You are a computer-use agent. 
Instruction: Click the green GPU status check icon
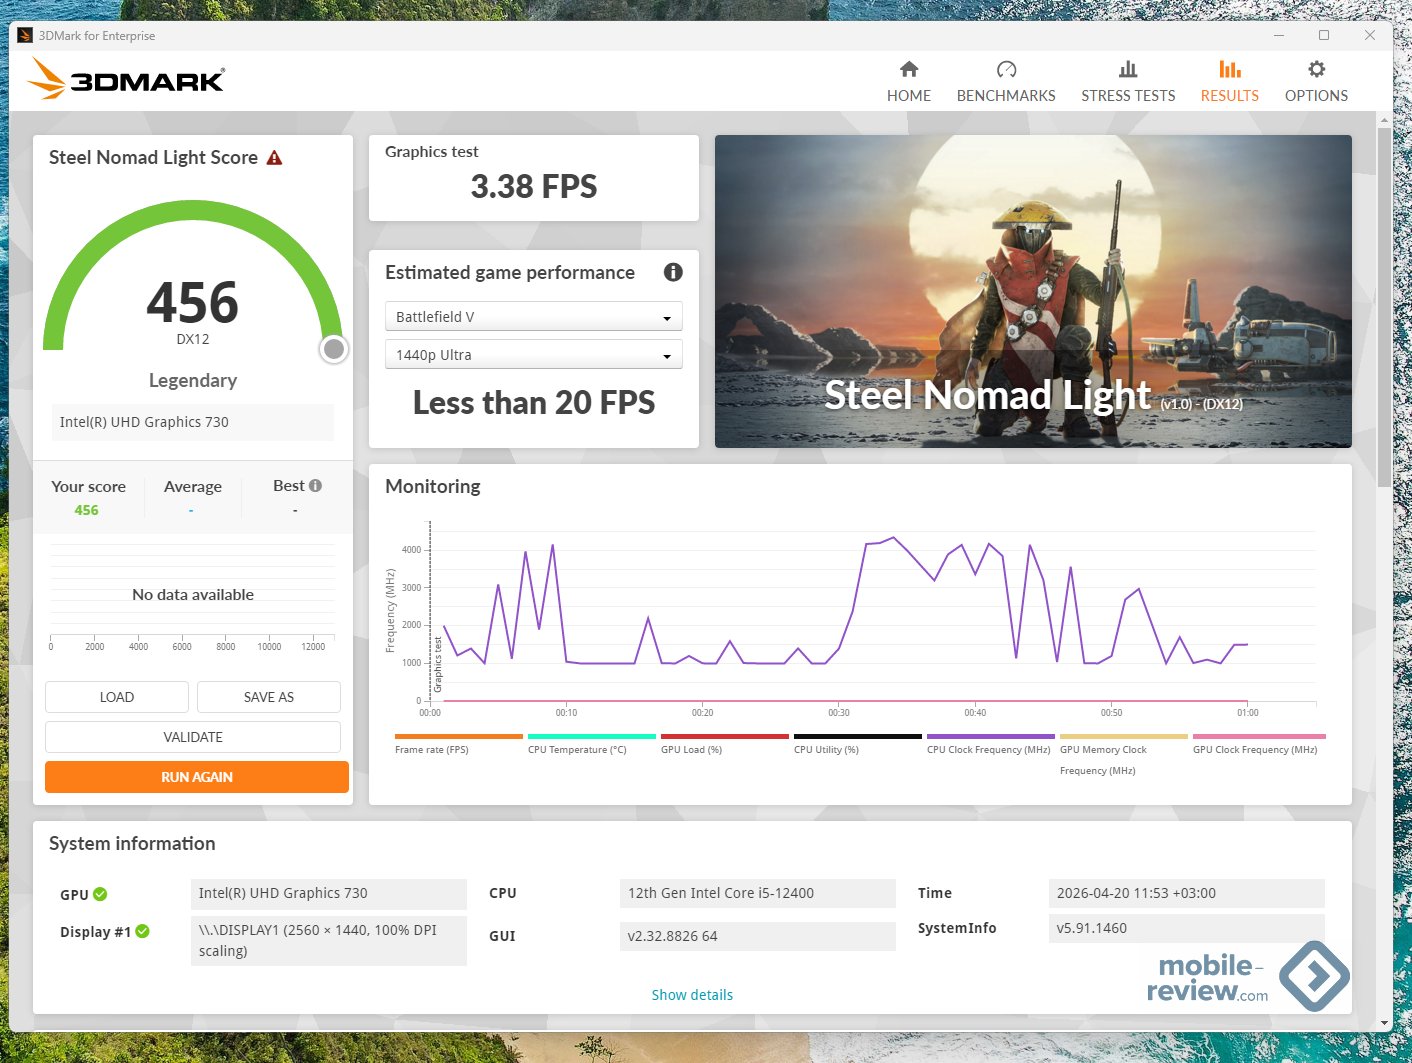click(x=100, y=894)
